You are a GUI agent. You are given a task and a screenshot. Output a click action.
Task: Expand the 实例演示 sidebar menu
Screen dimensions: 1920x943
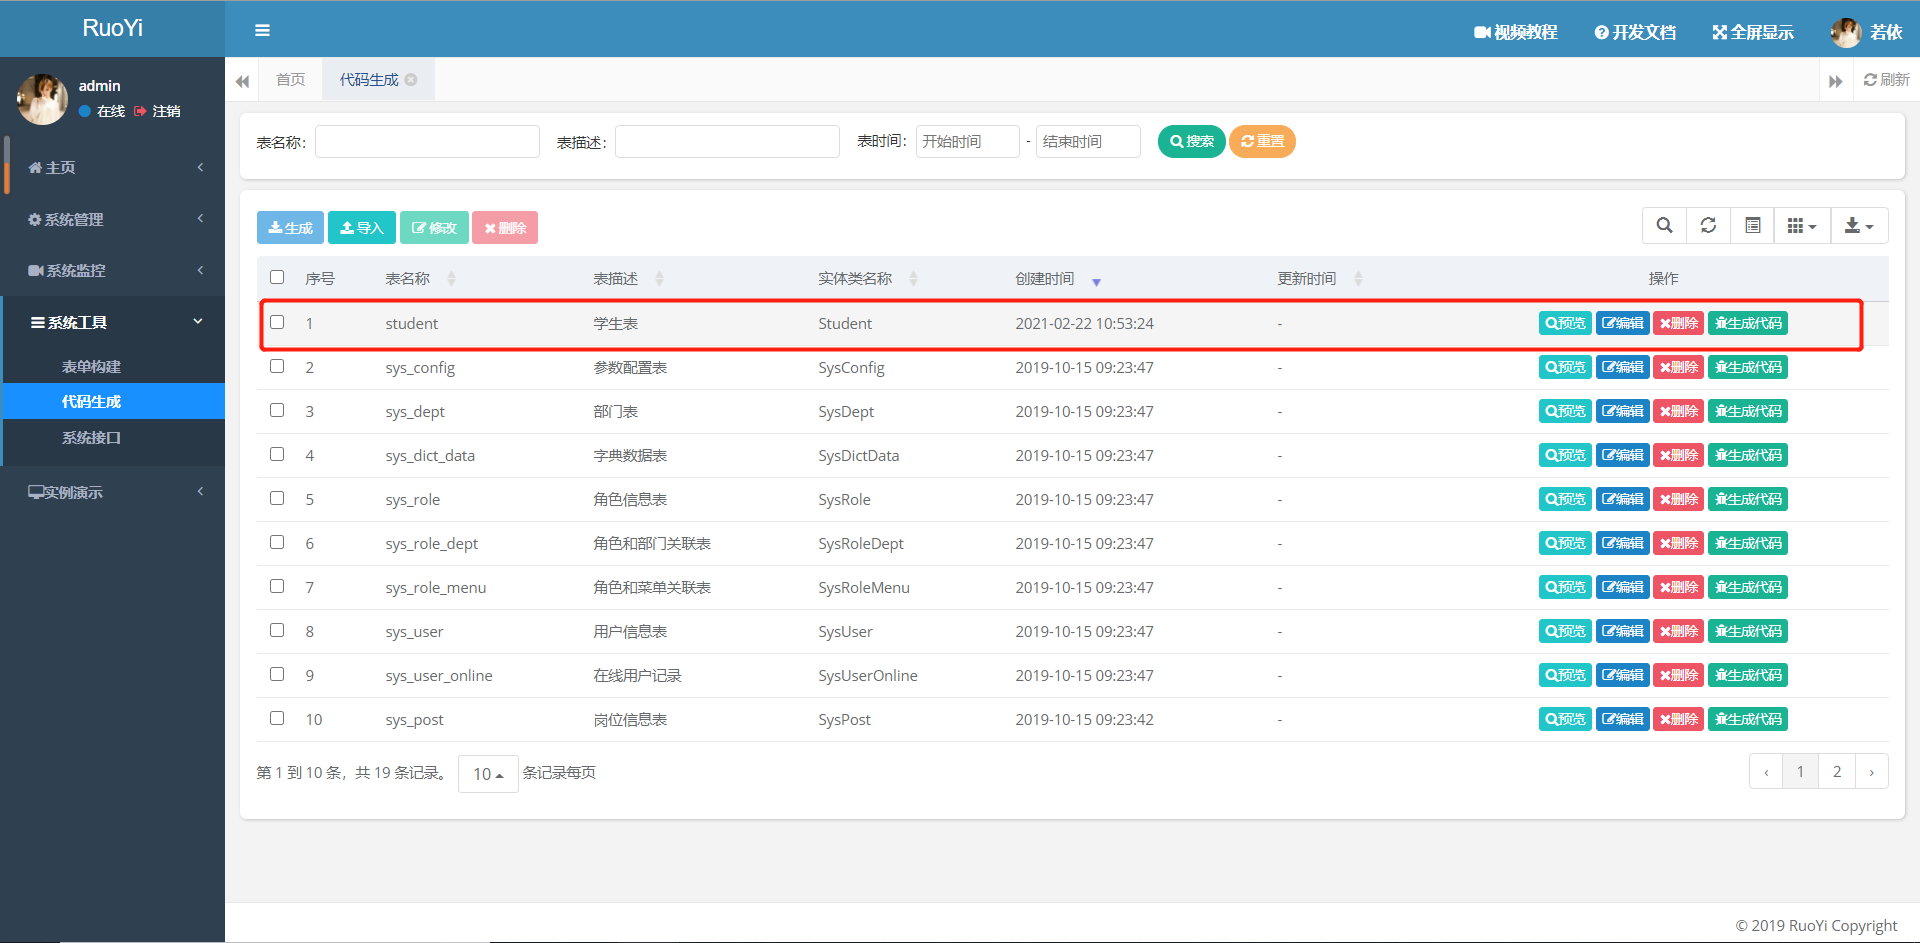coord(114,492)
